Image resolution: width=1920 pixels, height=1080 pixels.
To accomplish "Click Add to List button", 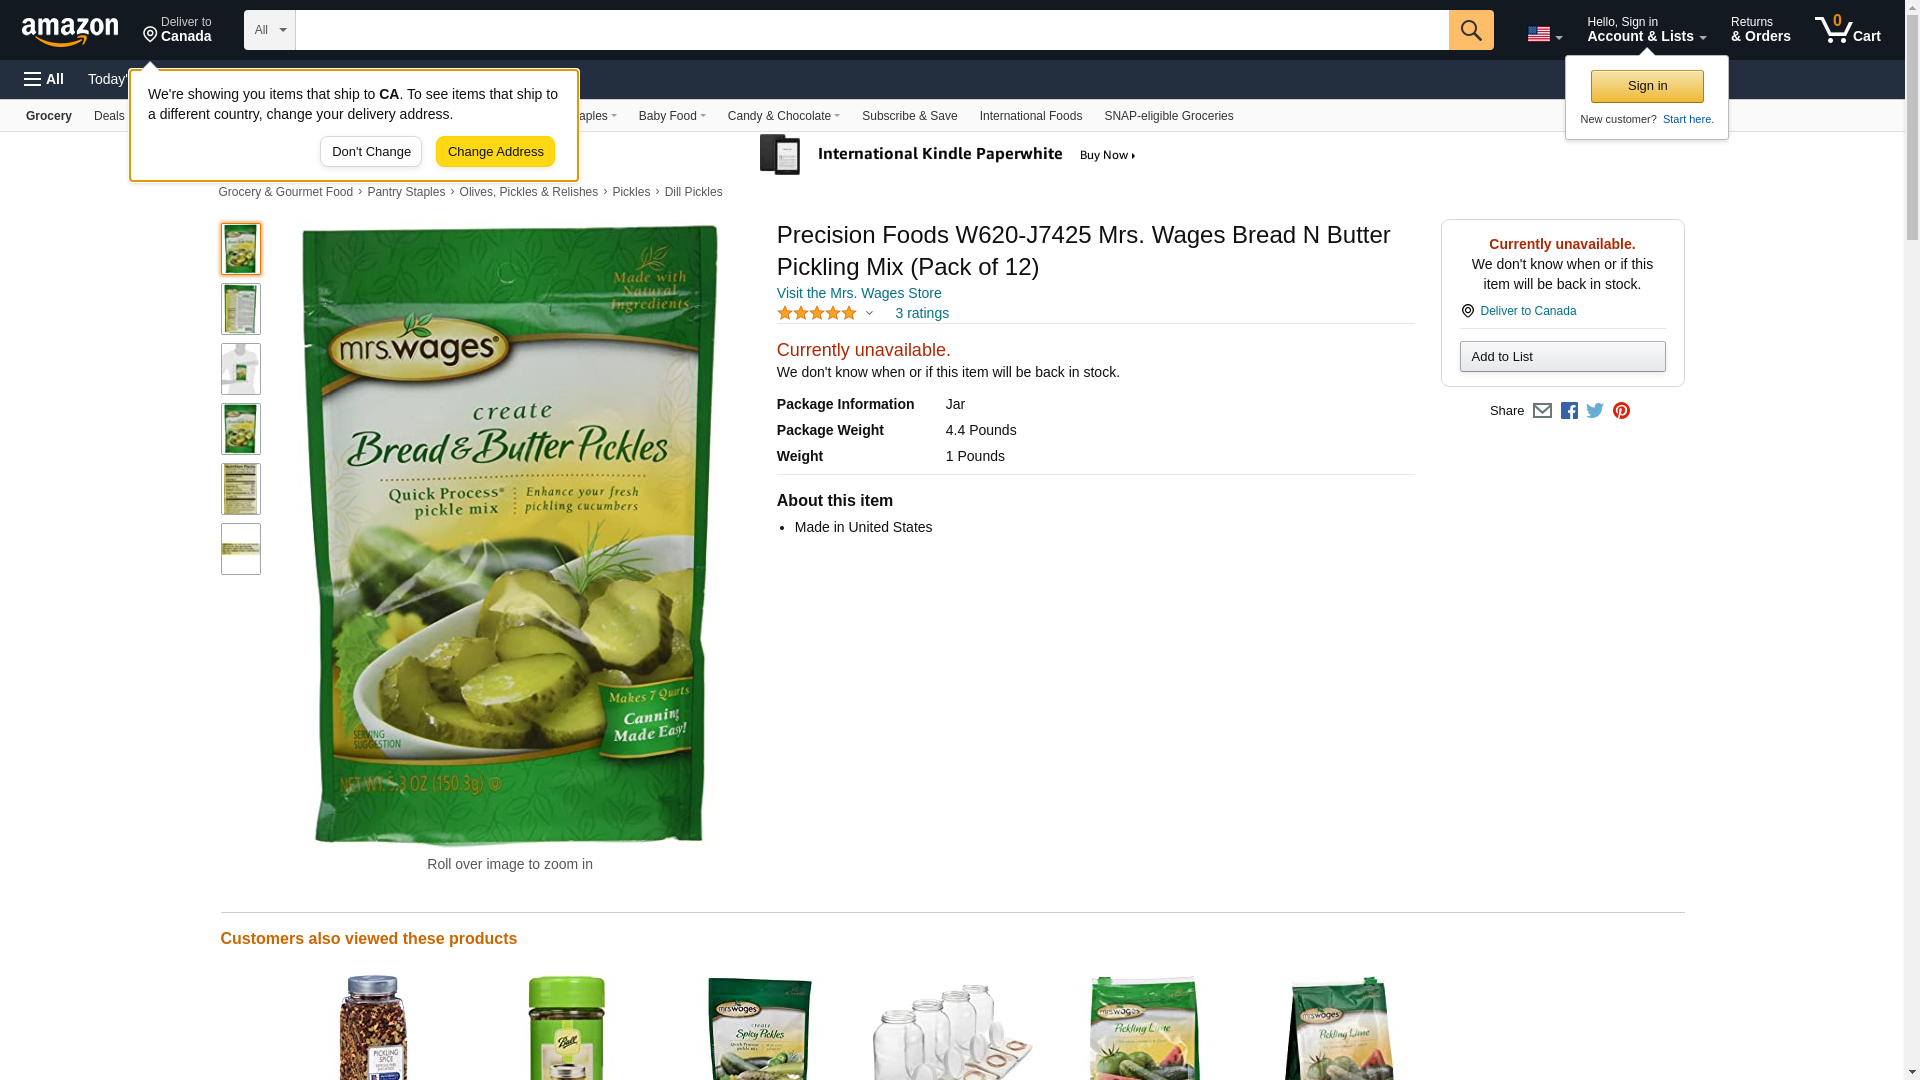I will [x=1562, y=357].
